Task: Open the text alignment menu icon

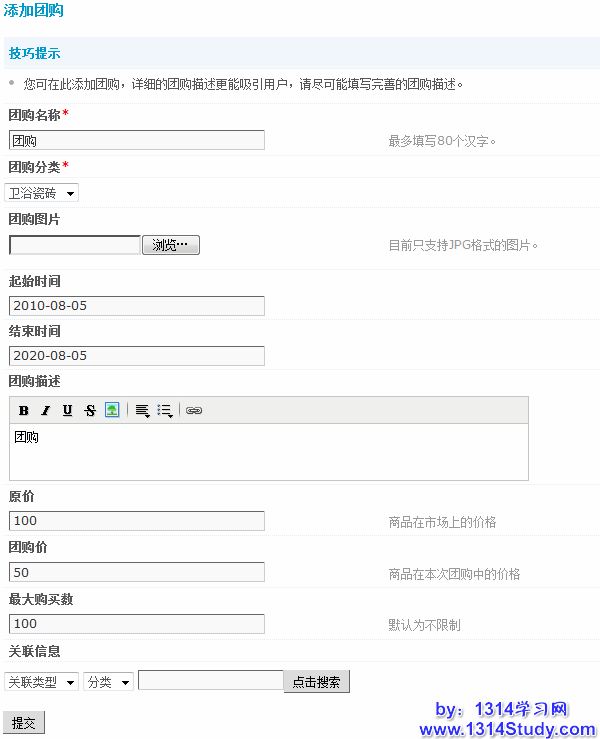Action: coord(142,410)
